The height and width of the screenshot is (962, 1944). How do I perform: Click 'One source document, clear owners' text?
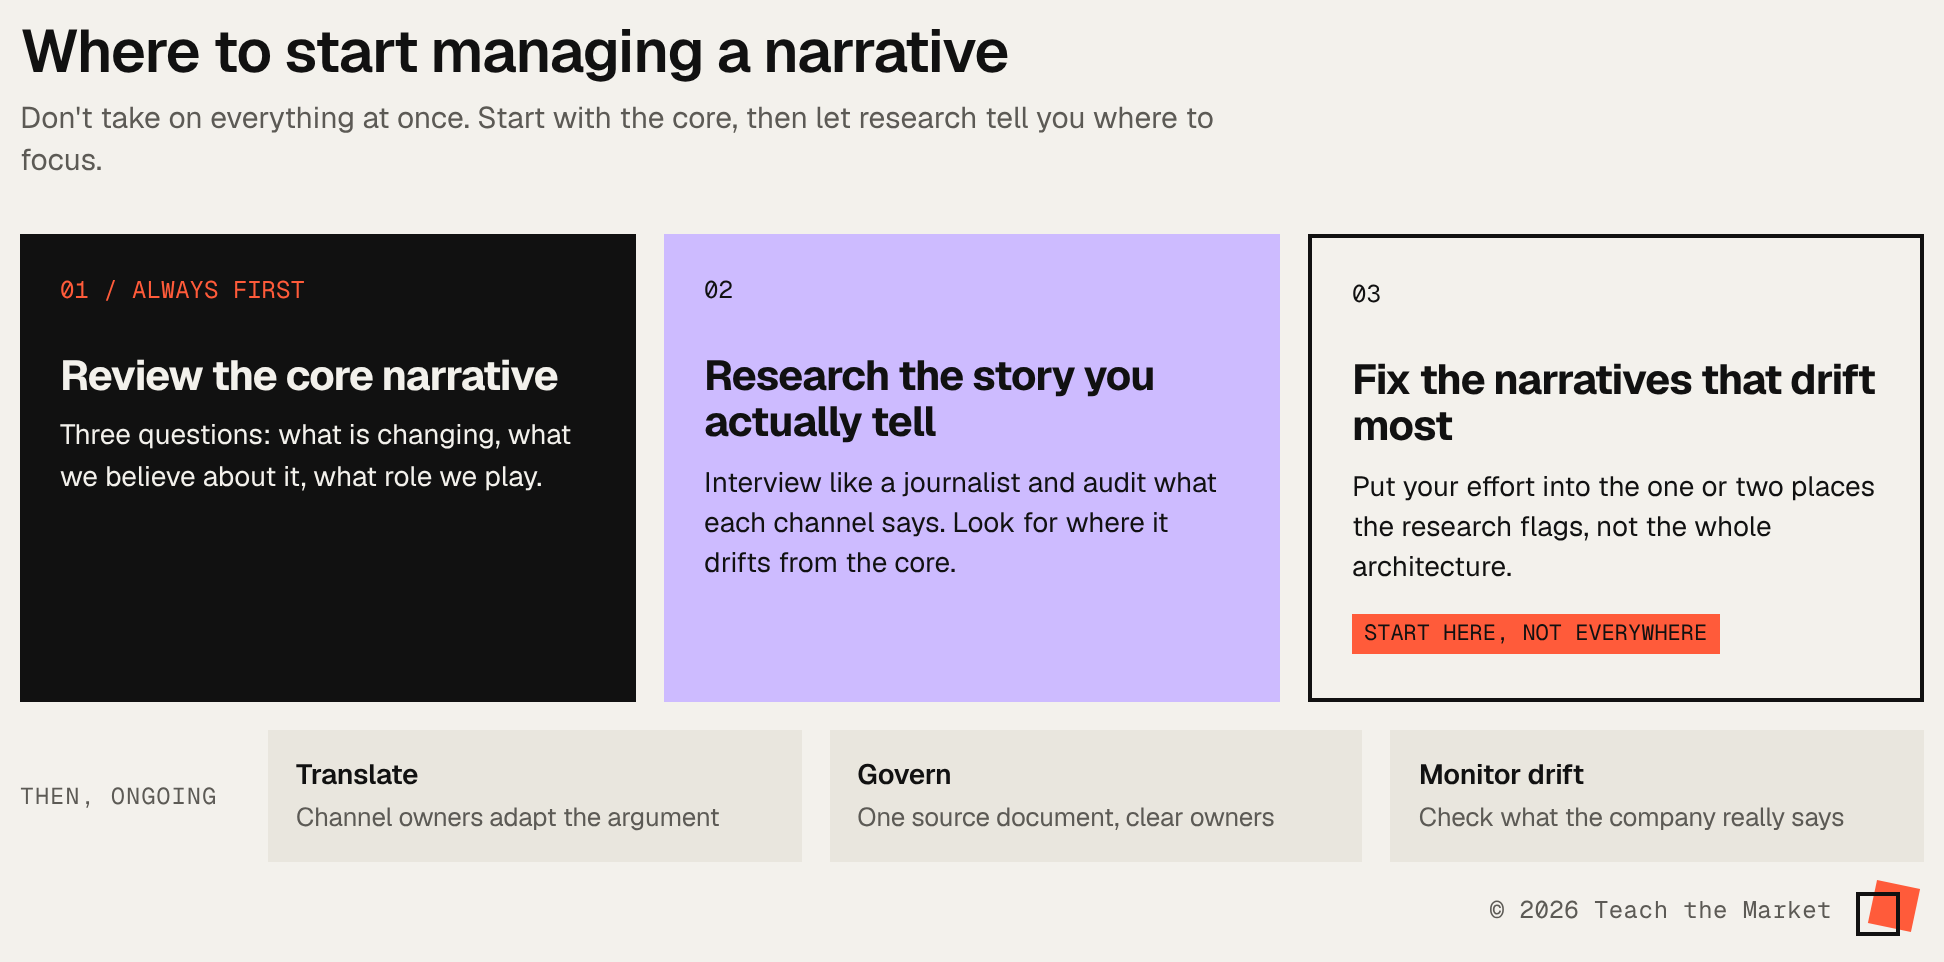1065,818
